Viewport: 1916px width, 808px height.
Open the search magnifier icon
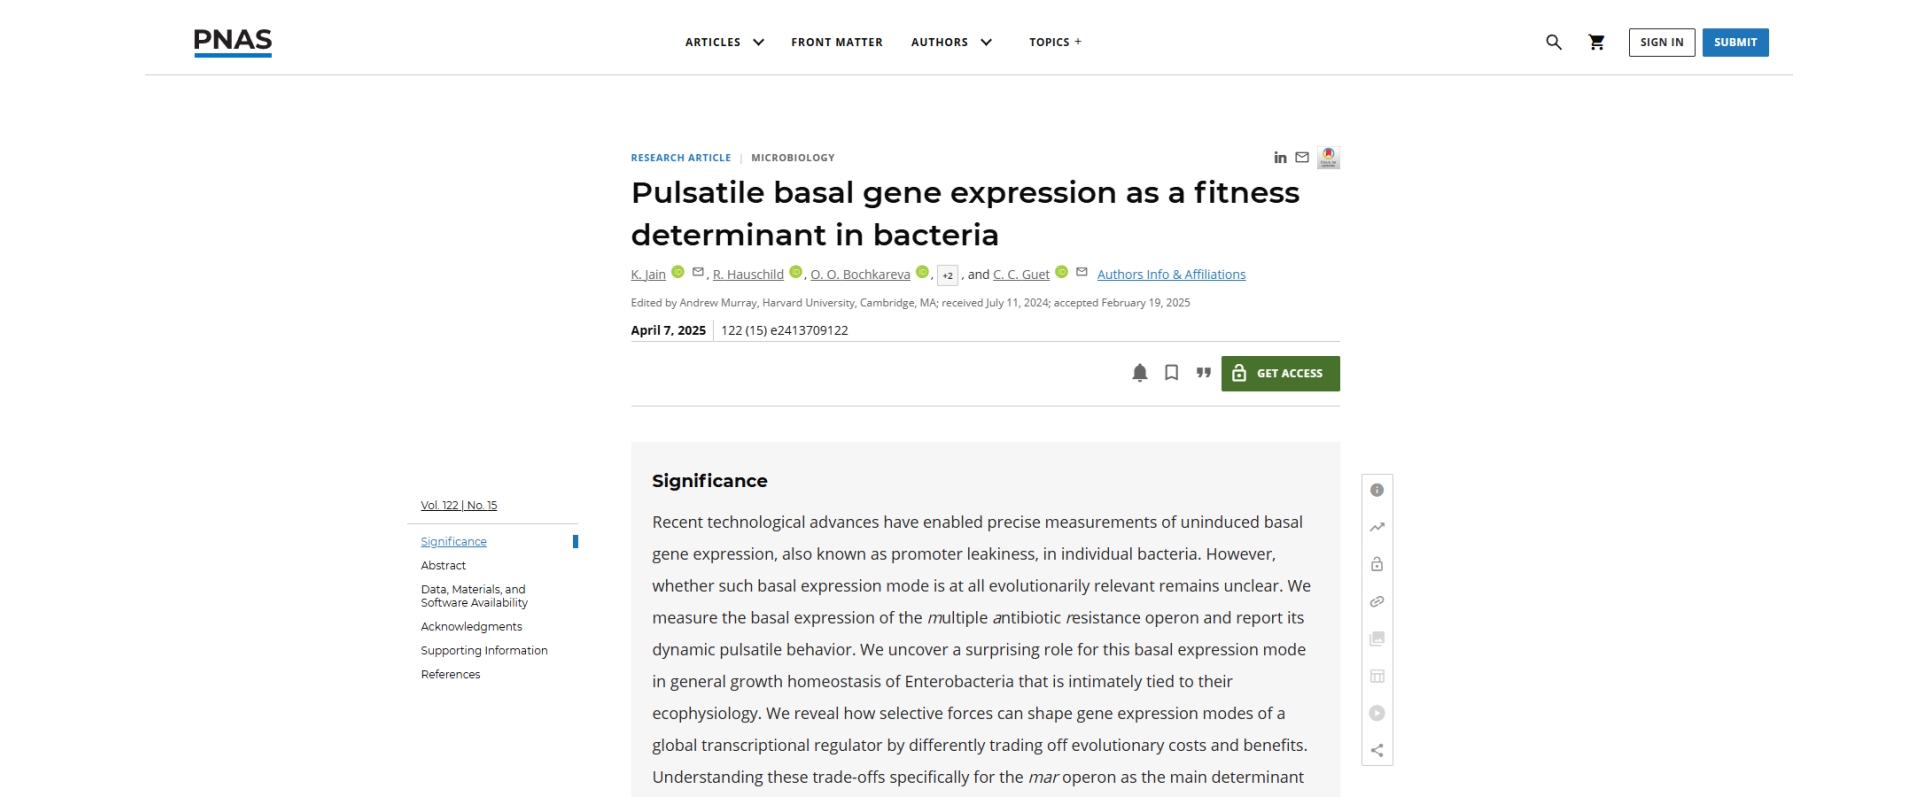(1553, 42)
